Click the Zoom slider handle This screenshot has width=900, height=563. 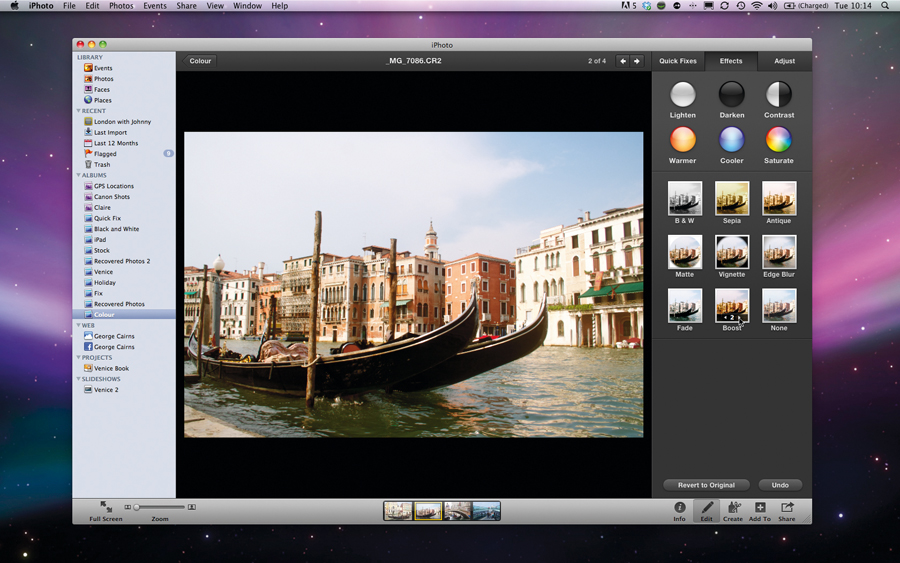(137, 507)
